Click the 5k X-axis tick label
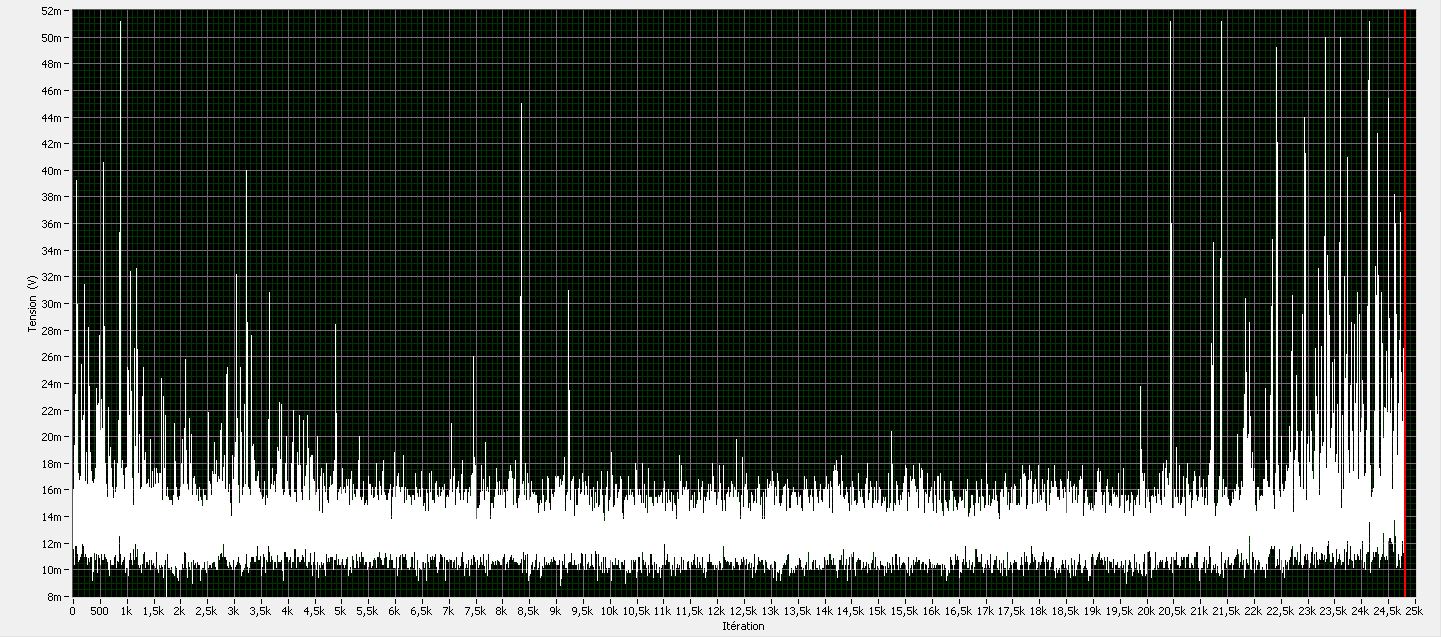Screen dimensions: 1441x638 (341, 610)
